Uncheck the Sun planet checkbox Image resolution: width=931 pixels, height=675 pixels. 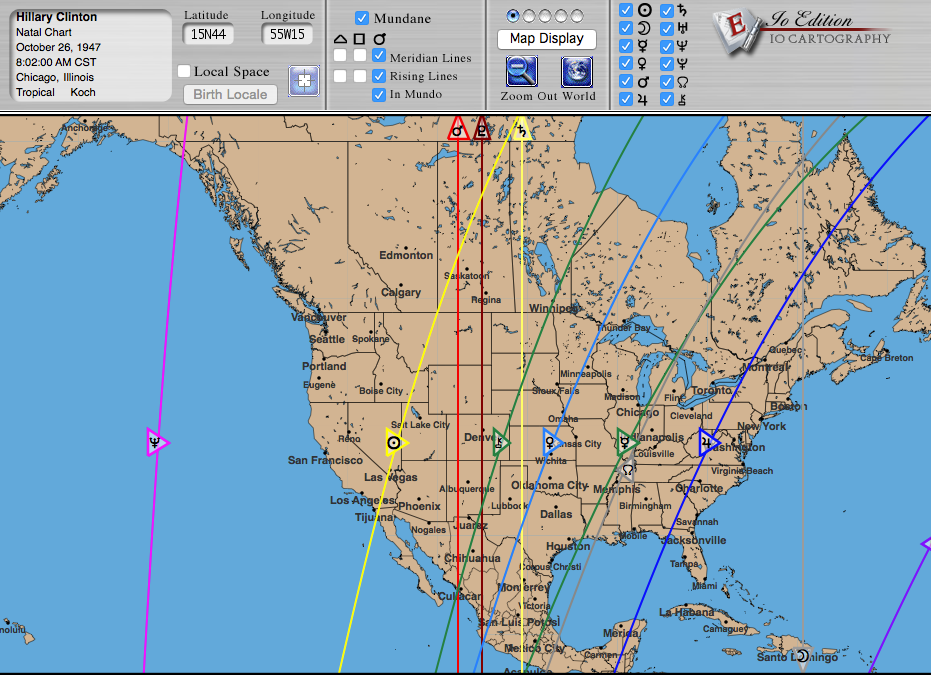[x=625, y=11]
